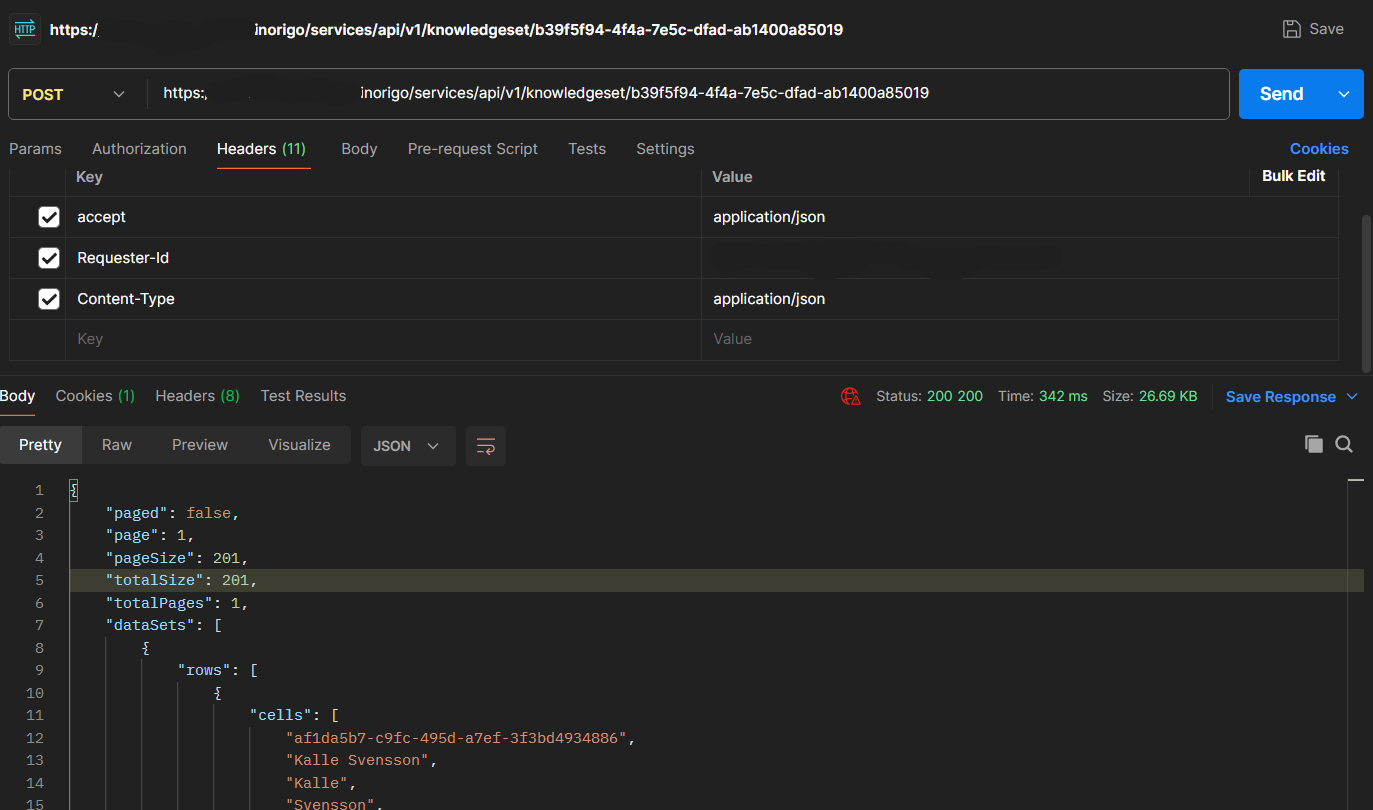Open the POST method dropdown
The height and width of the screenshot is (810, 1373).
pos(75,94)
